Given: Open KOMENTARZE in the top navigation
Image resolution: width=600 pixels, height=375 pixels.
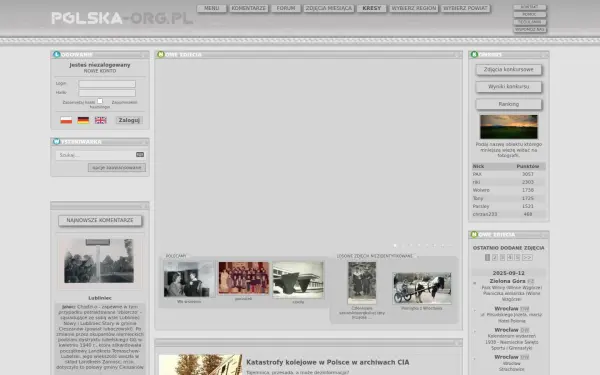Looking at the screenshot, I should [249, 8].
